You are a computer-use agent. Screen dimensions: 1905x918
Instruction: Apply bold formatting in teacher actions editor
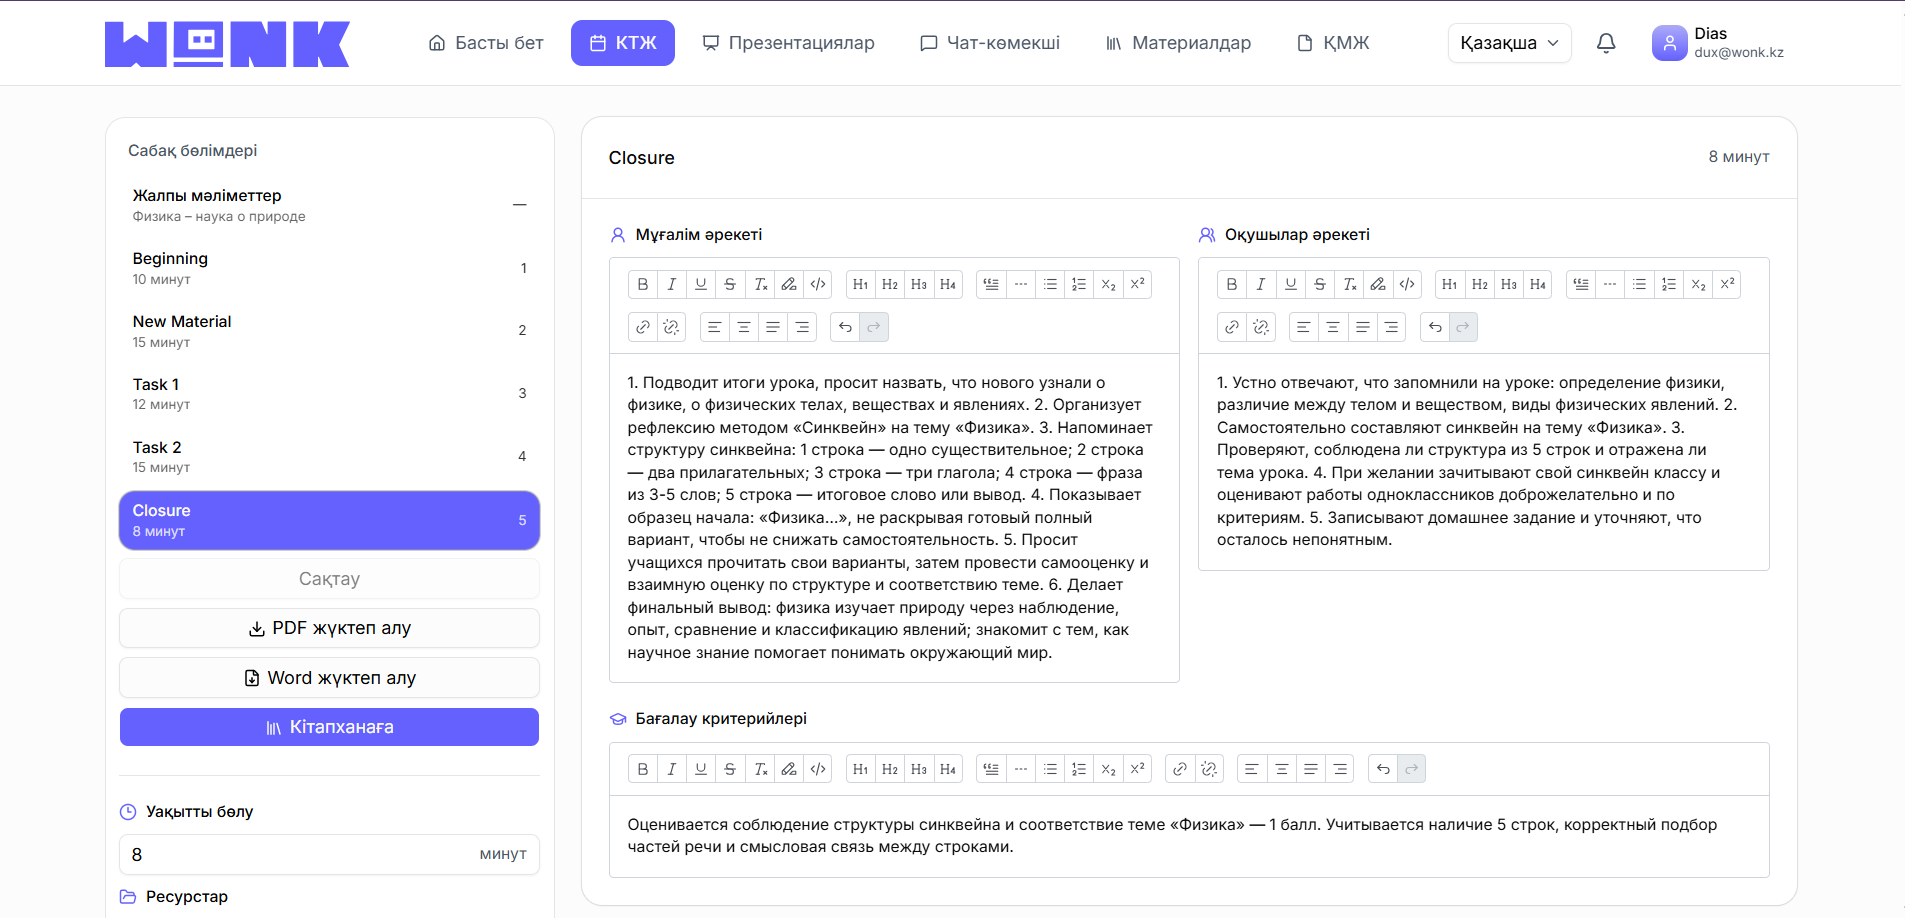tap(642, 284)
